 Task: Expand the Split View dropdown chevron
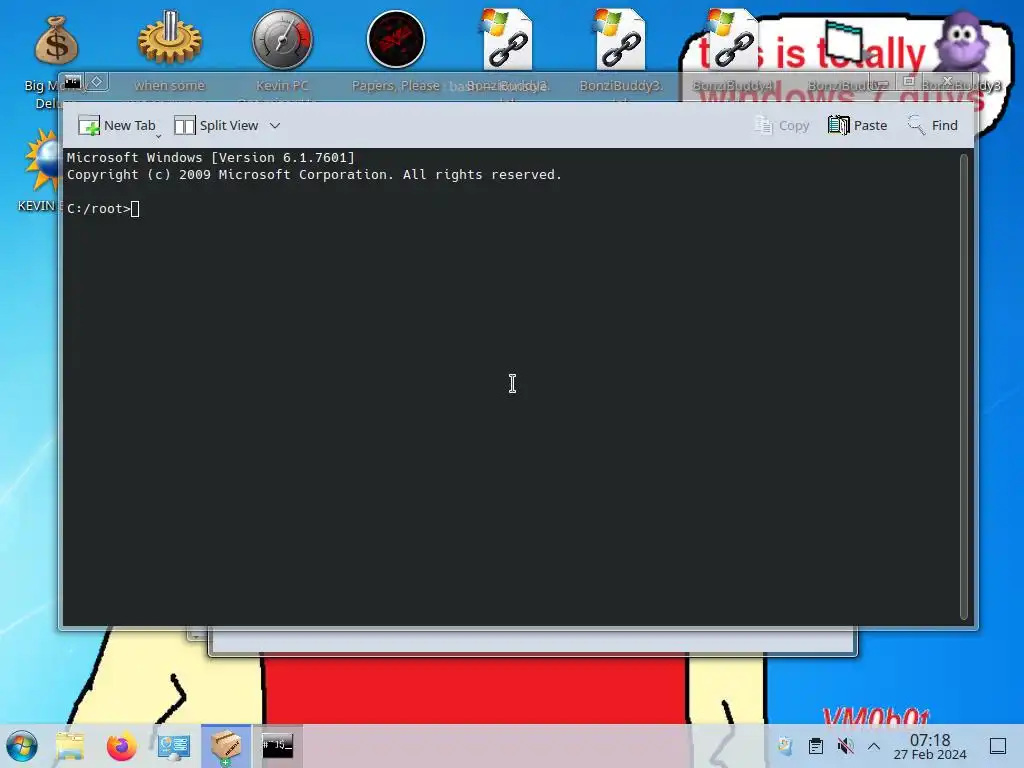tap(275, 125)
